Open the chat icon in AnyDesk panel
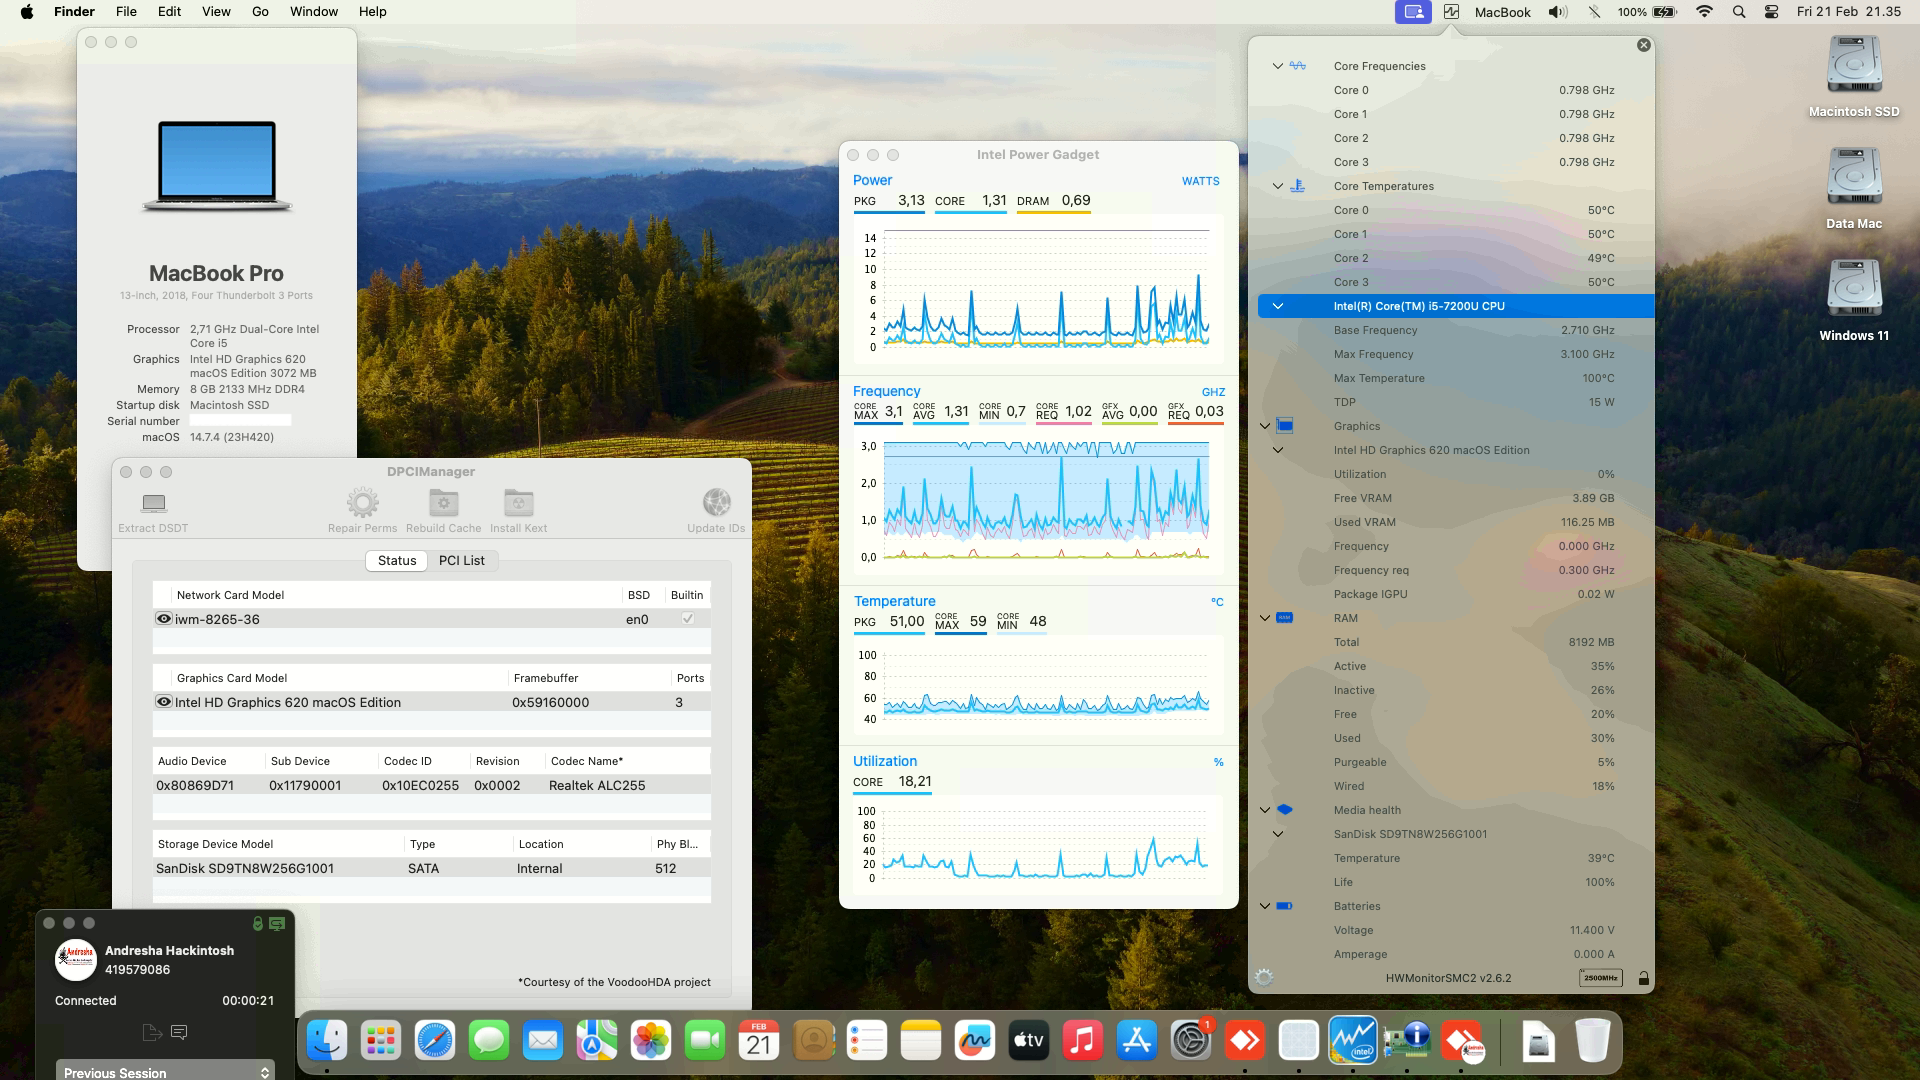 coord(179,1032)
